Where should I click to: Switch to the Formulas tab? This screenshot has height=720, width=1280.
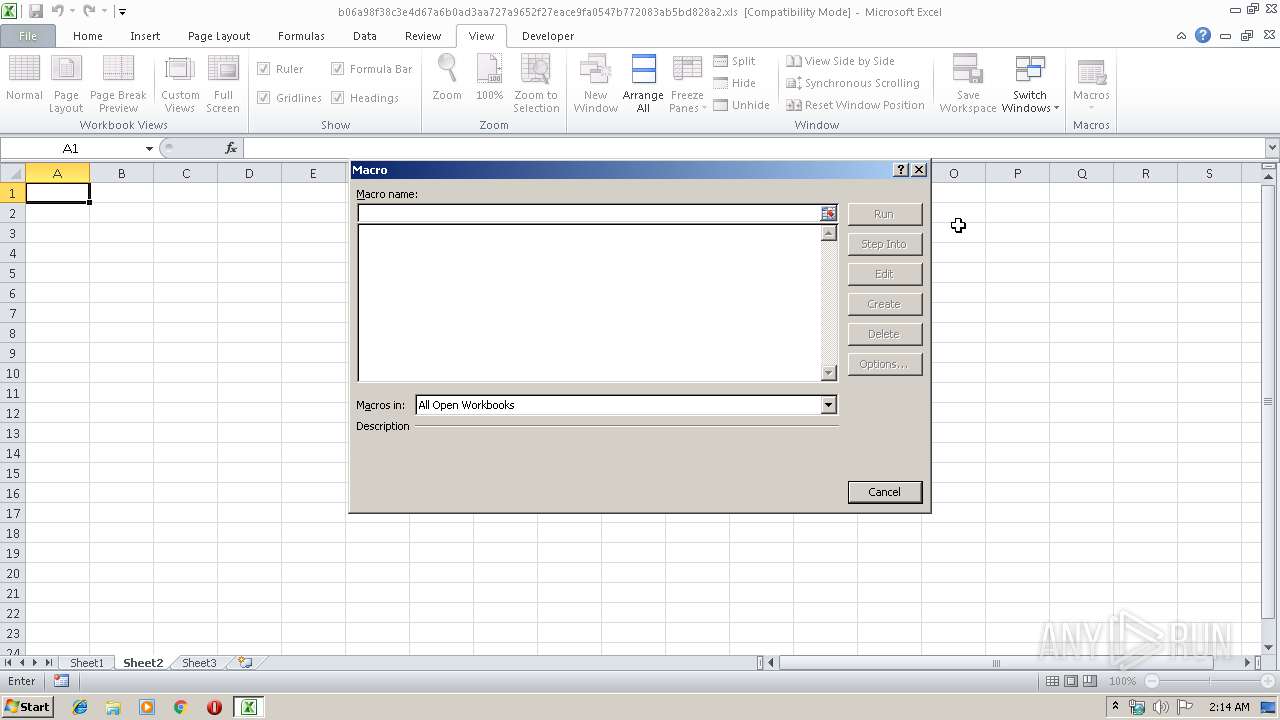pos(301,35)
